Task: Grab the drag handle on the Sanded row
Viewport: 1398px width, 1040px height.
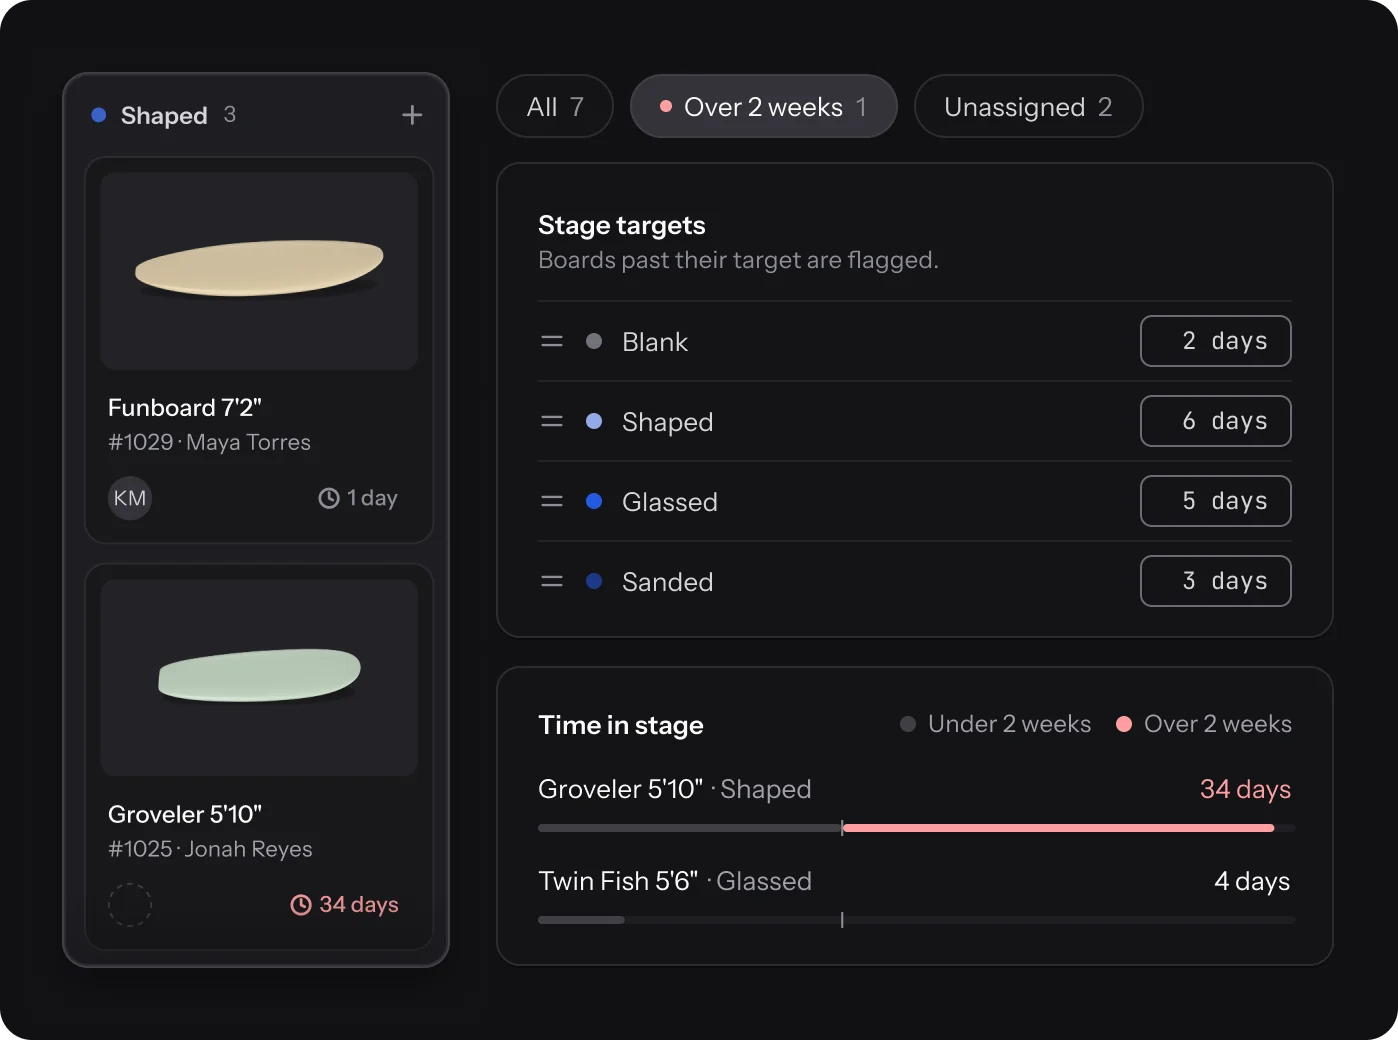Action: 552,582
